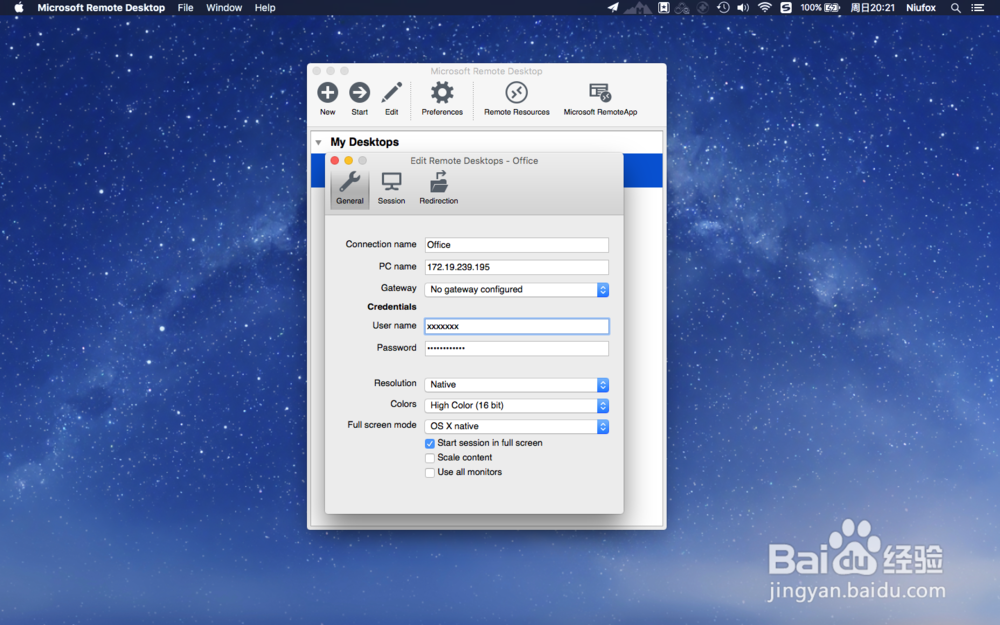Viewport: 1000px width, 625px height.
Task: Open Spotlight search magnifier
Action: tap(955, 8)
